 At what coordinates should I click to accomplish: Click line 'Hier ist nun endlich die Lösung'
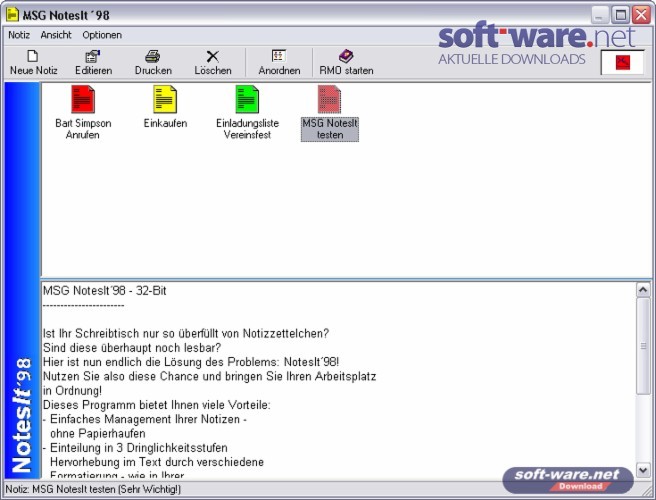(191, 362)
